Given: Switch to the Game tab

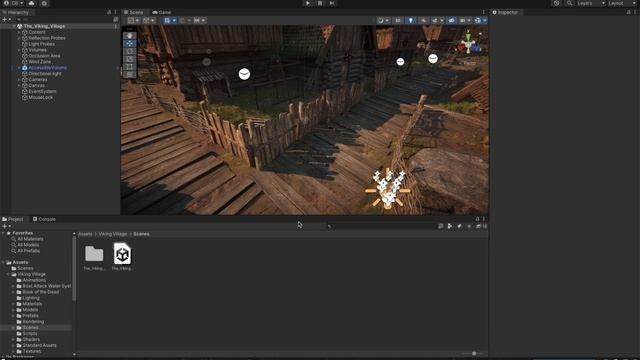Looking at the screenshot, I should [x=162, y=12].
